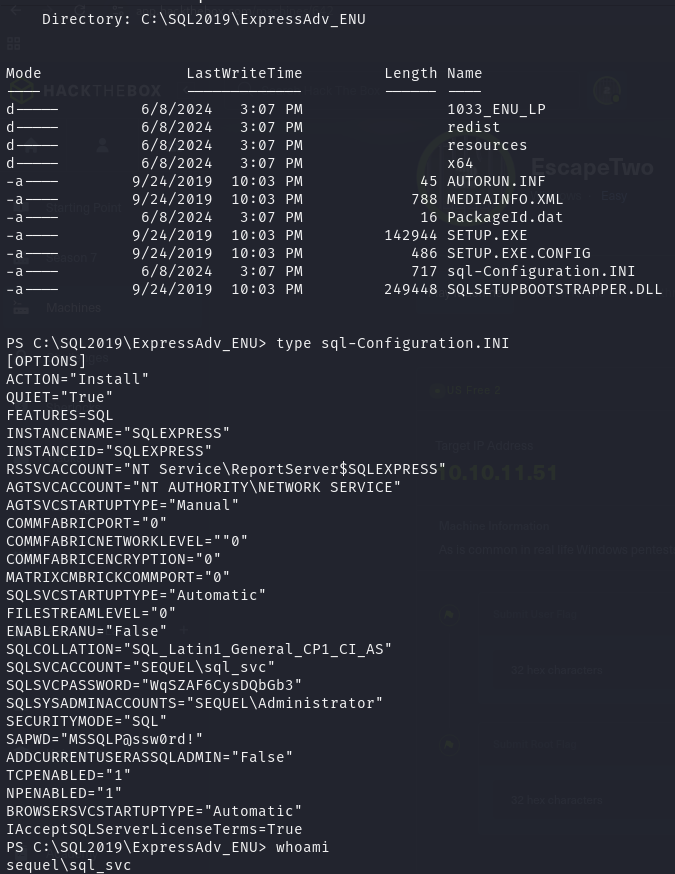Click the user flag 32 hex characters field
The width and height of the screenshot is (675, 874).
coord(556,670)
